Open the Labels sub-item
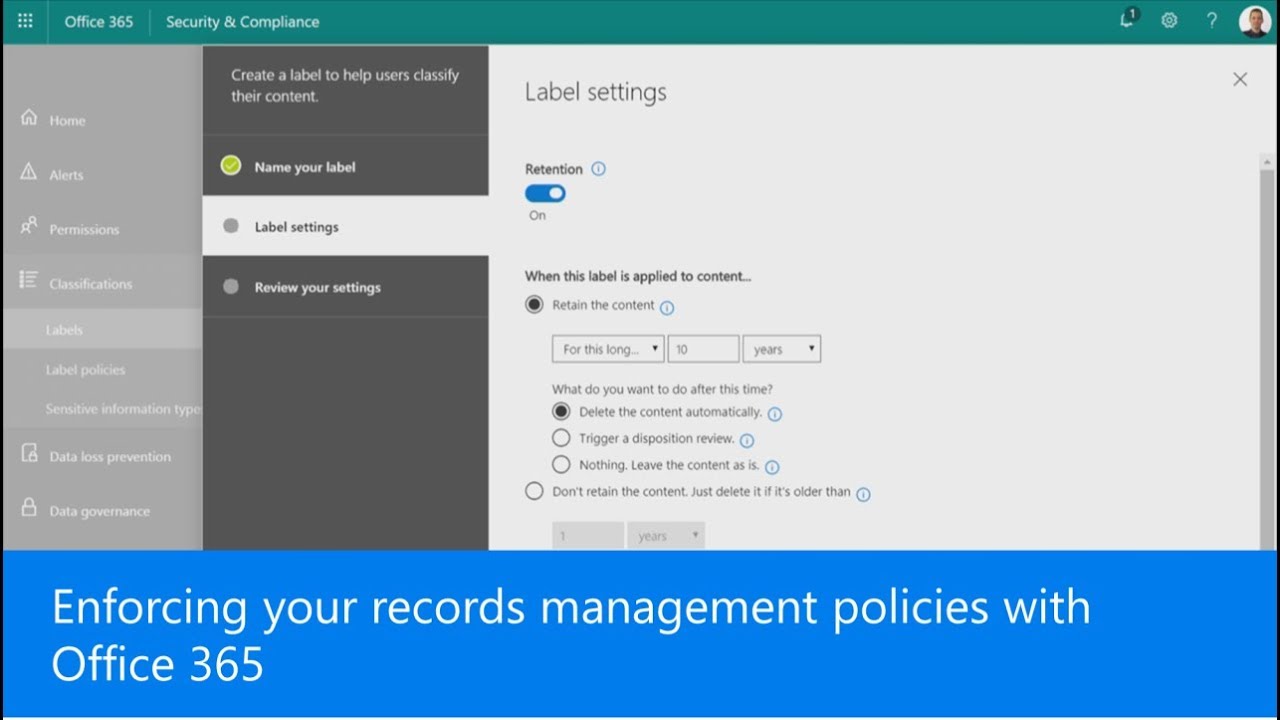 [x=102, y=329]
